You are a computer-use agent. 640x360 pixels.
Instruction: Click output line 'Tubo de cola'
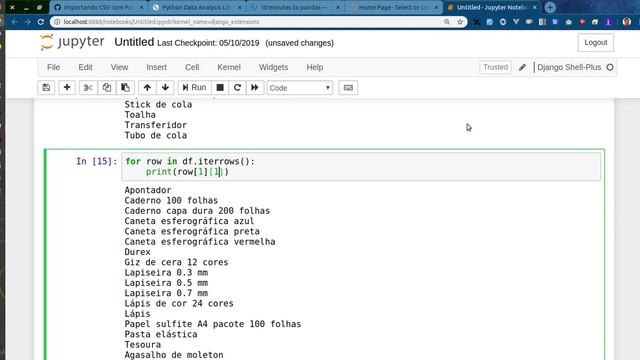pyautogui.click(x=156, y=136)
